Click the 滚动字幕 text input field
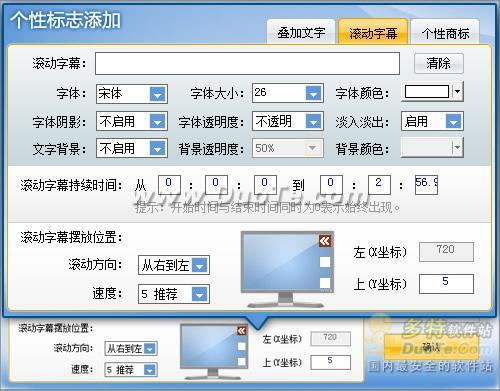This screenshot has width=500, height=391. tap(247, 63)
